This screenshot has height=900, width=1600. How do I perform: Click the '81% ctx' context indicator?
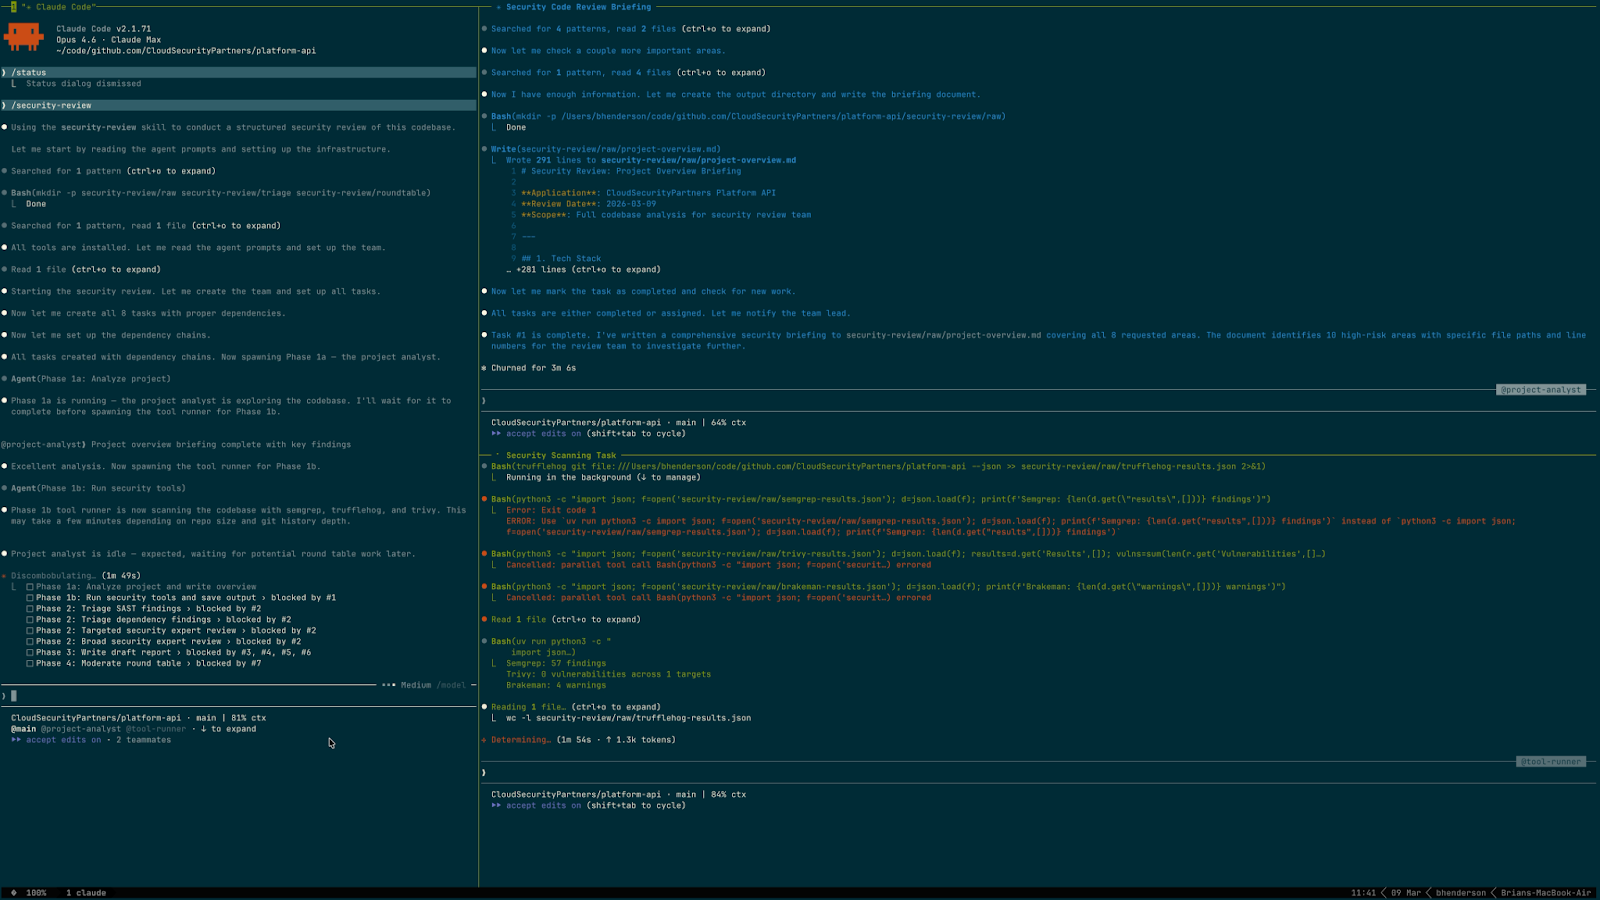point(248,718)
